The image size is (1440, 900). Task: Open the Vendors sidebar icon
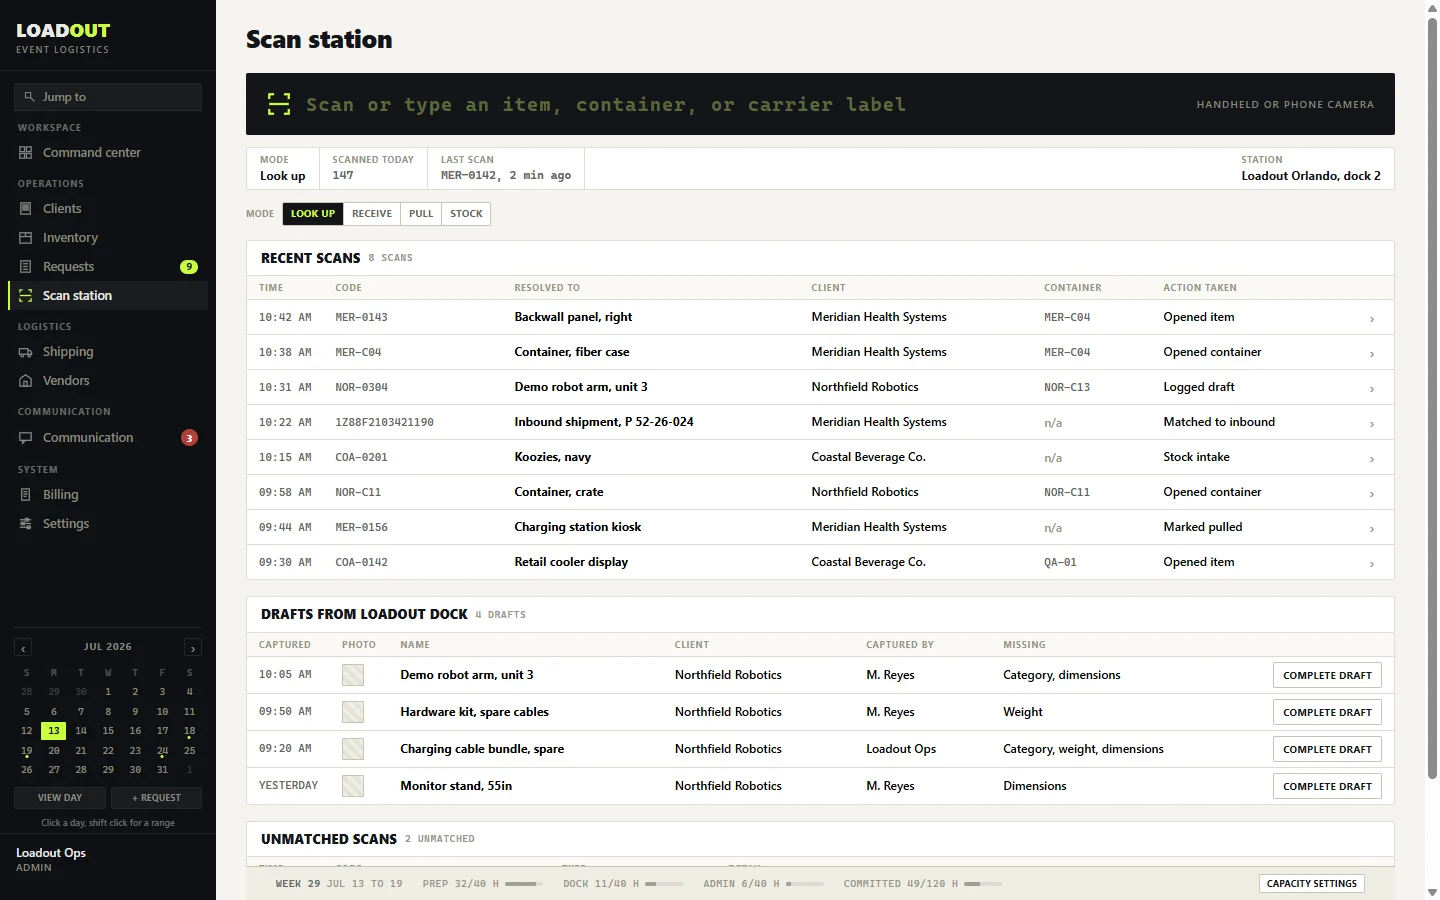[x=26, y=381]
